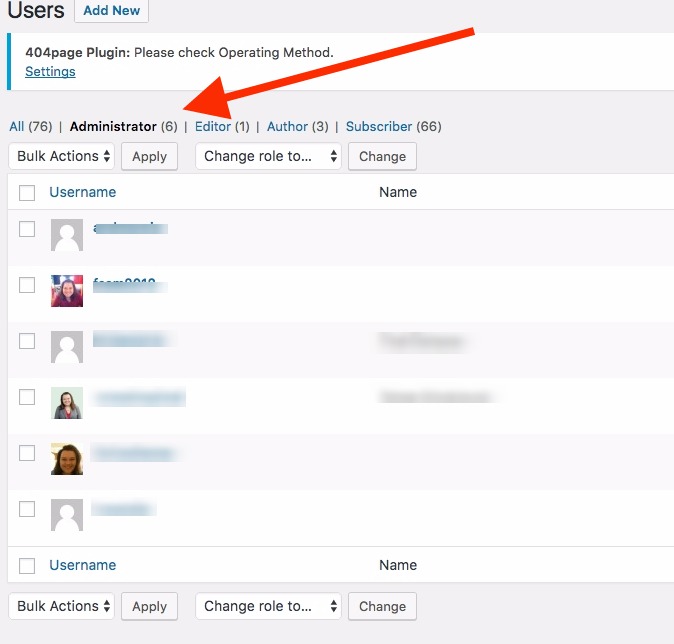
Task: Expand 'Change role to...' dropdown above the table
Action: (x=268, y=157)
